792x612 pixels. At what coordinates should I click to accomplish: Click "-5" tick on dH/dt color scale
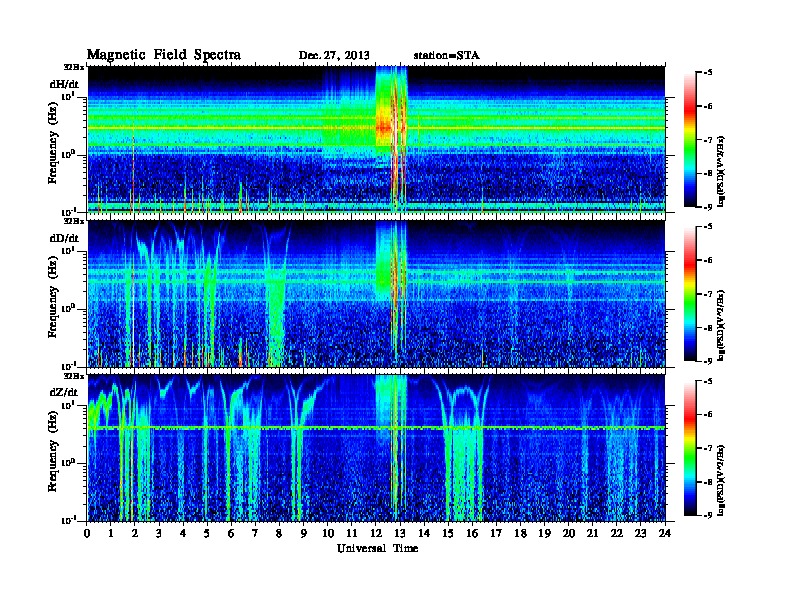click(707, 73)
